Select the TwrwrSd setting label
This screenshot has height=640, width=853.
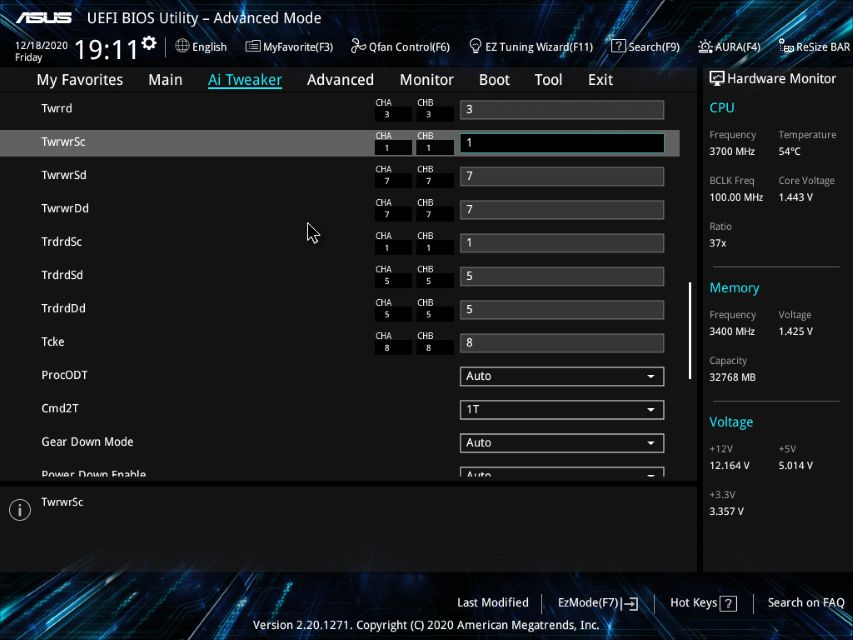[x=64, y=175]
